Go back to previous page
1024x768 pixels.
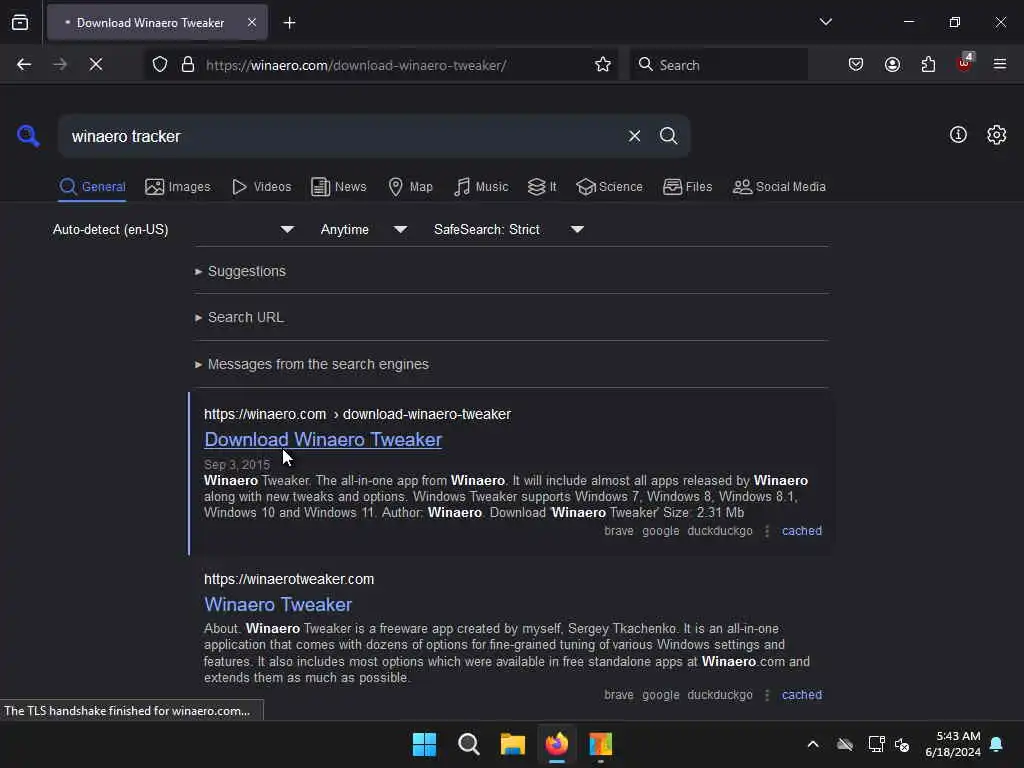pos(24,65)
